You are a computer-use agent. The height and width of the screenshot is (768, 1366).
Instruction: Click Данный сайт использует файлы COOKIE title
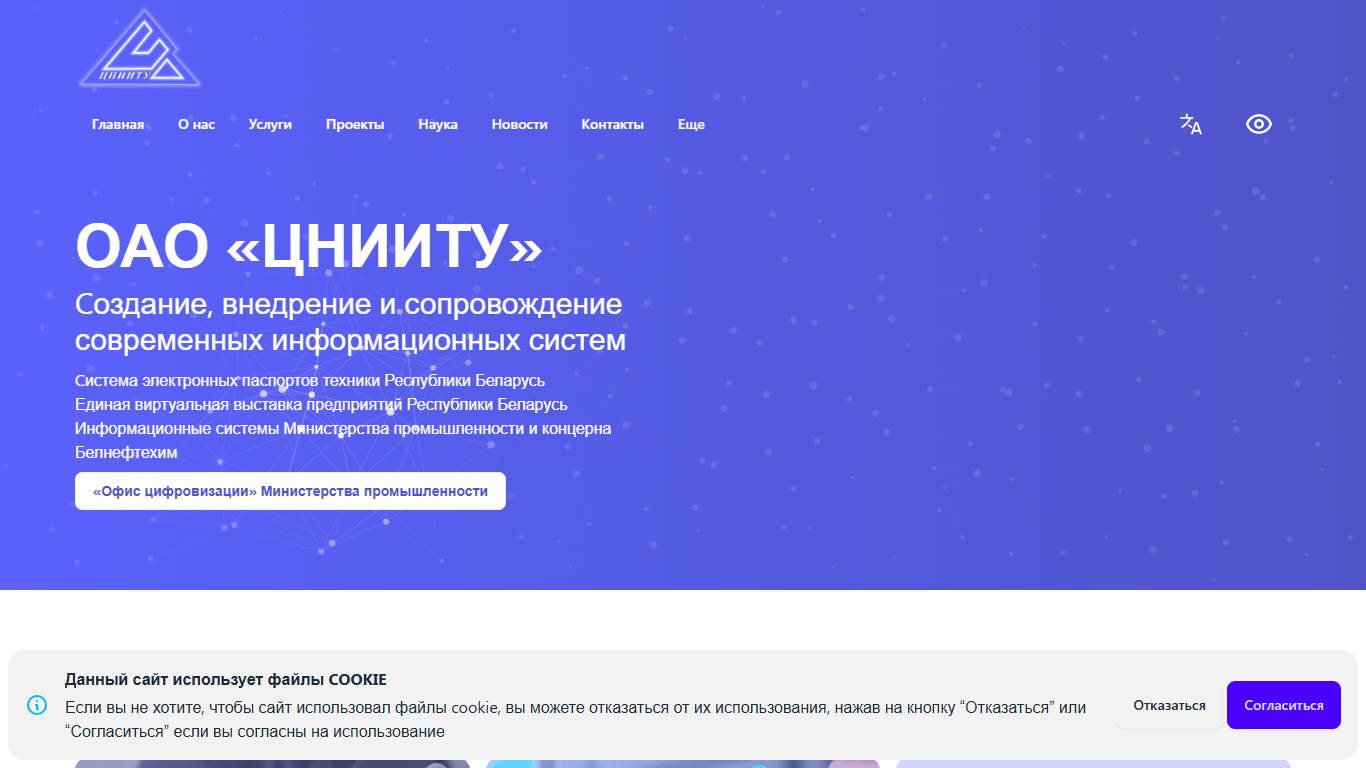226,680
